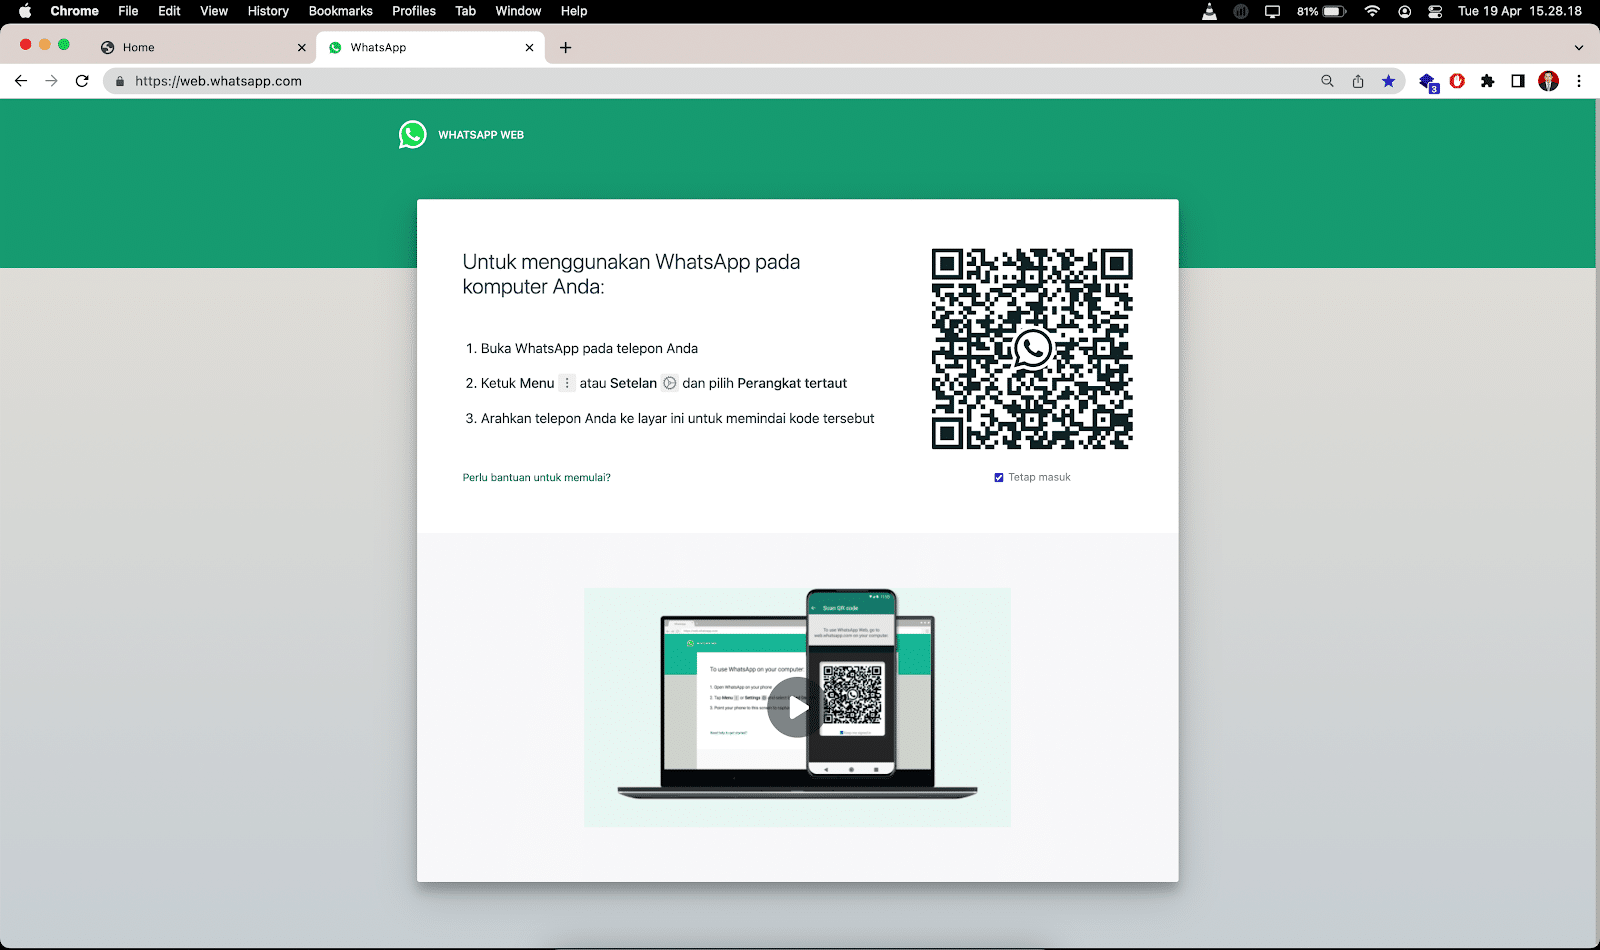The width and height of the screenshot is (1600, 950).
Task: Open the Help menu
Action: coord(574,11)
